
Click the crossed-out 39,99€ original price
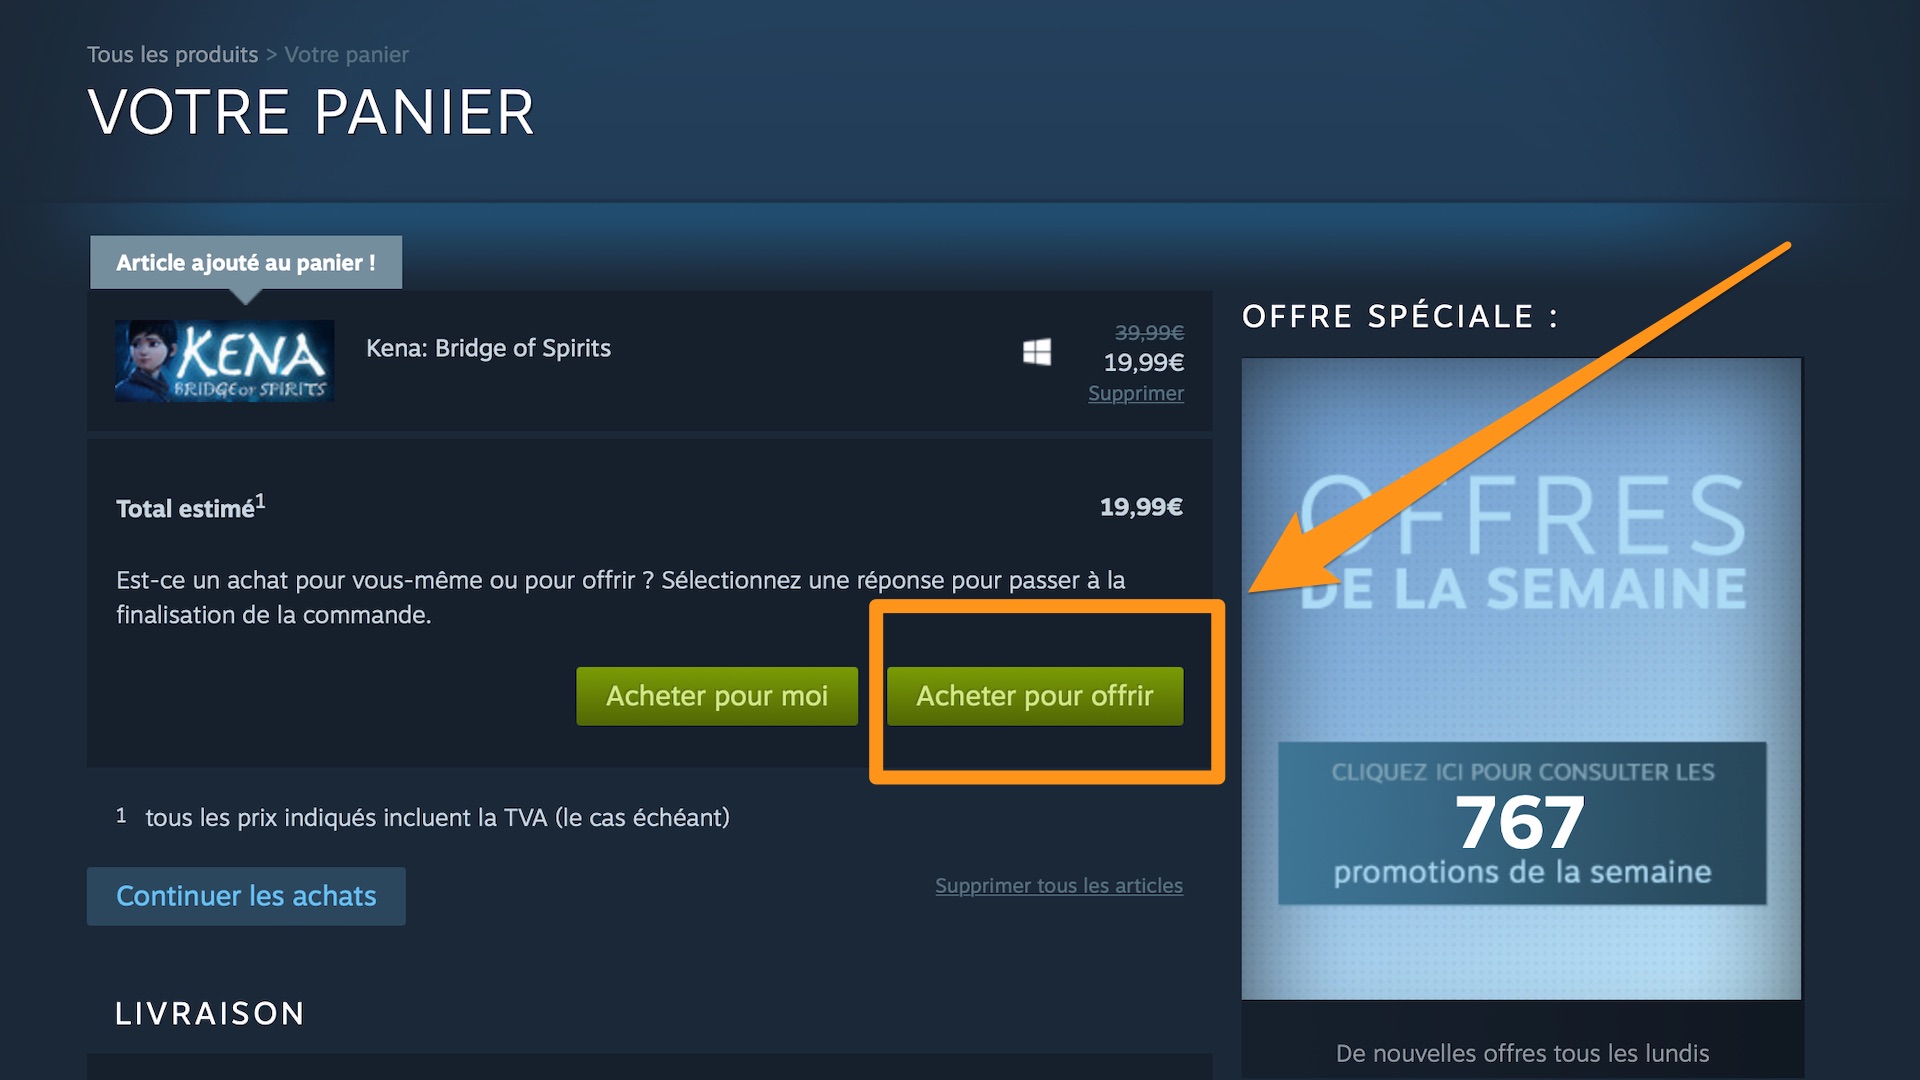coord(1149,332)
